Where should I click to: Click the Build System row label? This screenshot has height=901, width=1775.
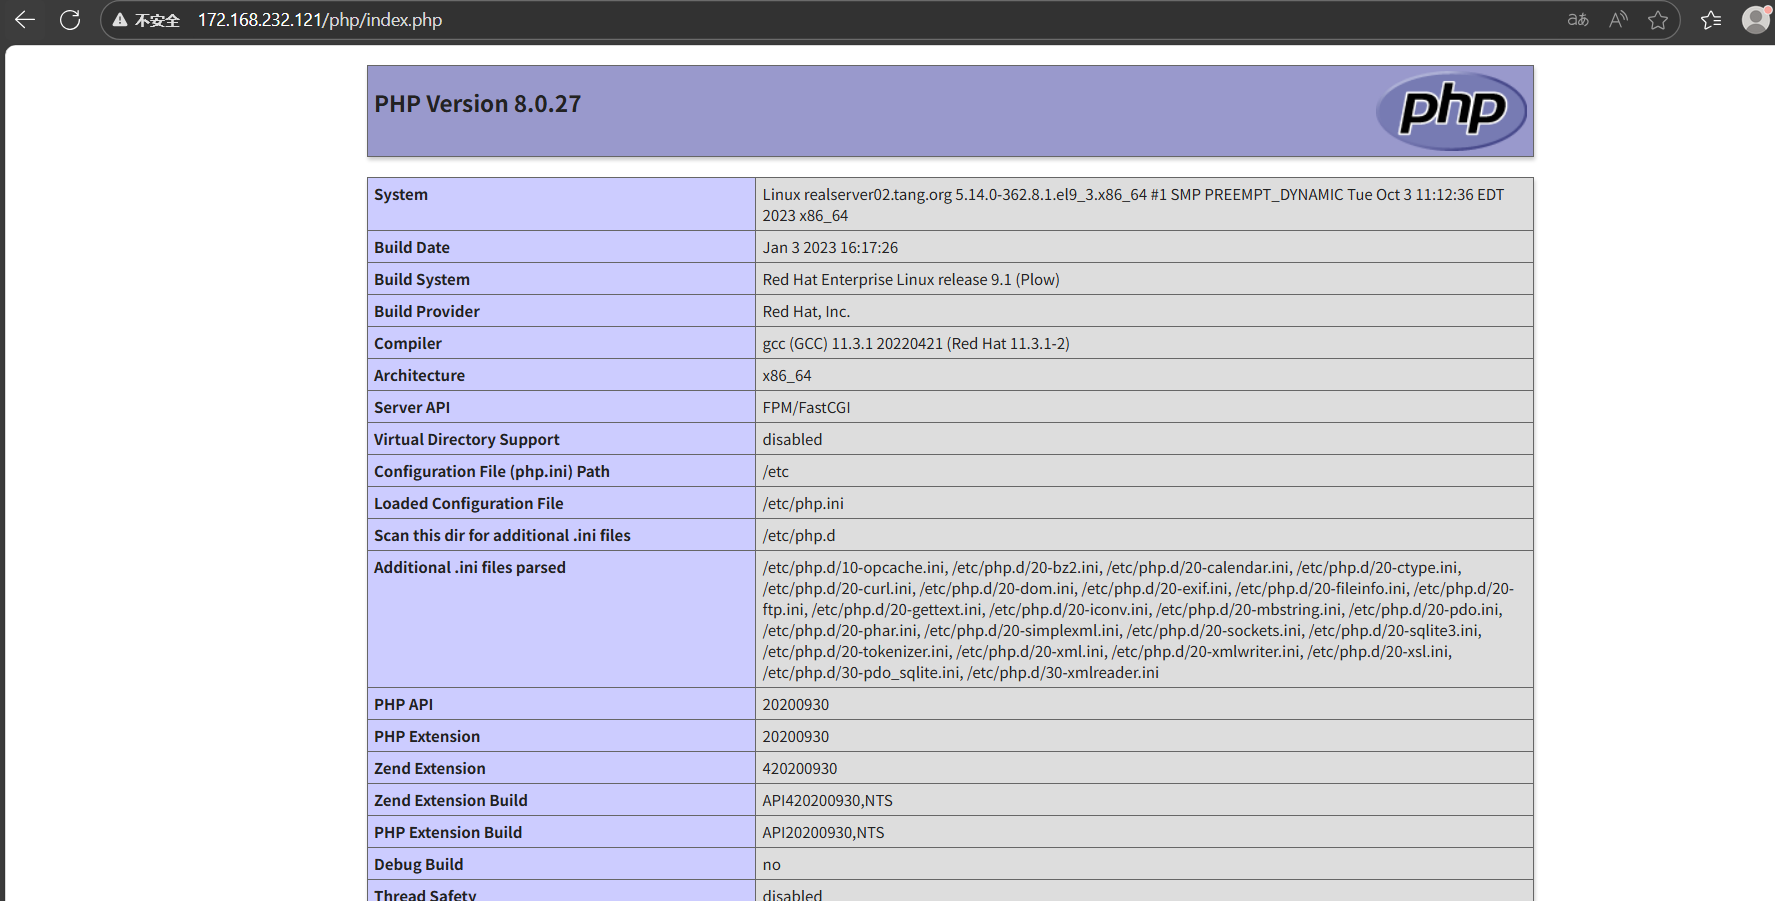tap(422, 280)
